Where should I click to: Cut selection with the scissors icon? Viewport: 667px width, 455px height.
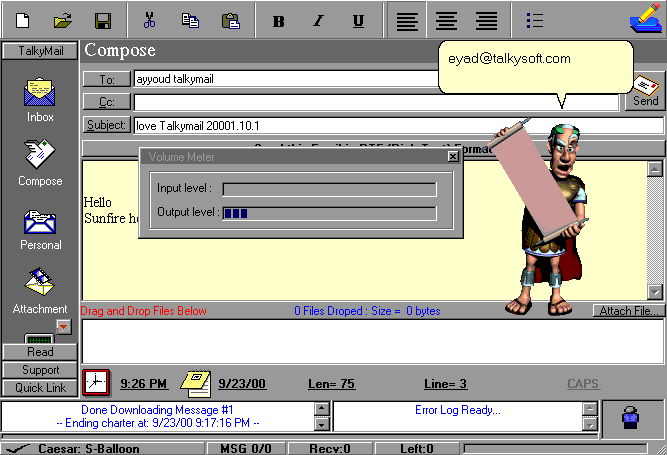pyautogui.click(x=149, y=20)
